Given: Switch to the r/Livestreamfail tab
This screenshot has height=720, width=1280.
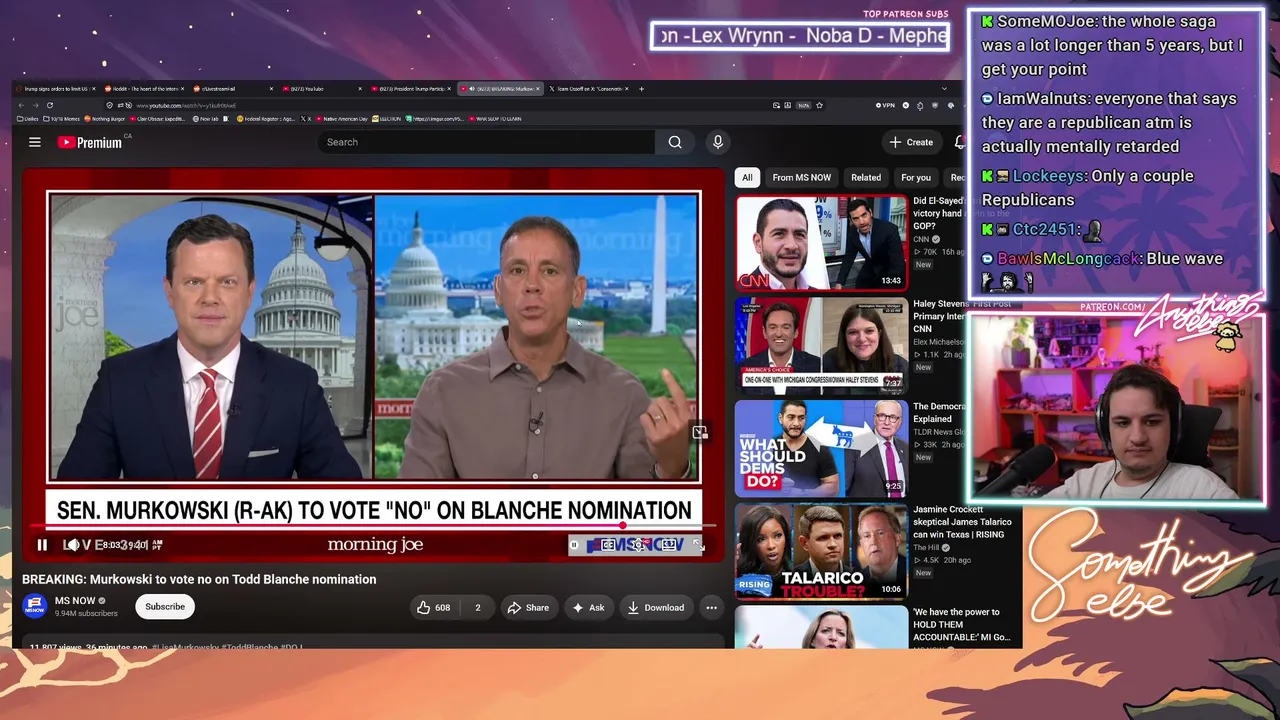Looking at the screenshot, I should click(x=234, y=89).
